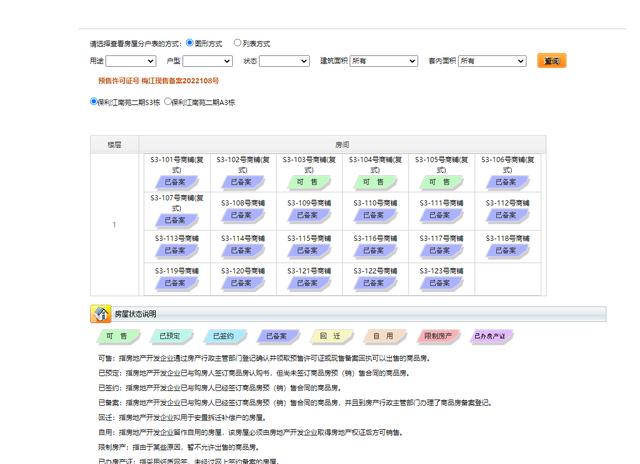Click the S3-103号商铺(复式) unit name
The height and width of the screenshot is (464, 640).
pyautogui.click(x=309, y=164)
